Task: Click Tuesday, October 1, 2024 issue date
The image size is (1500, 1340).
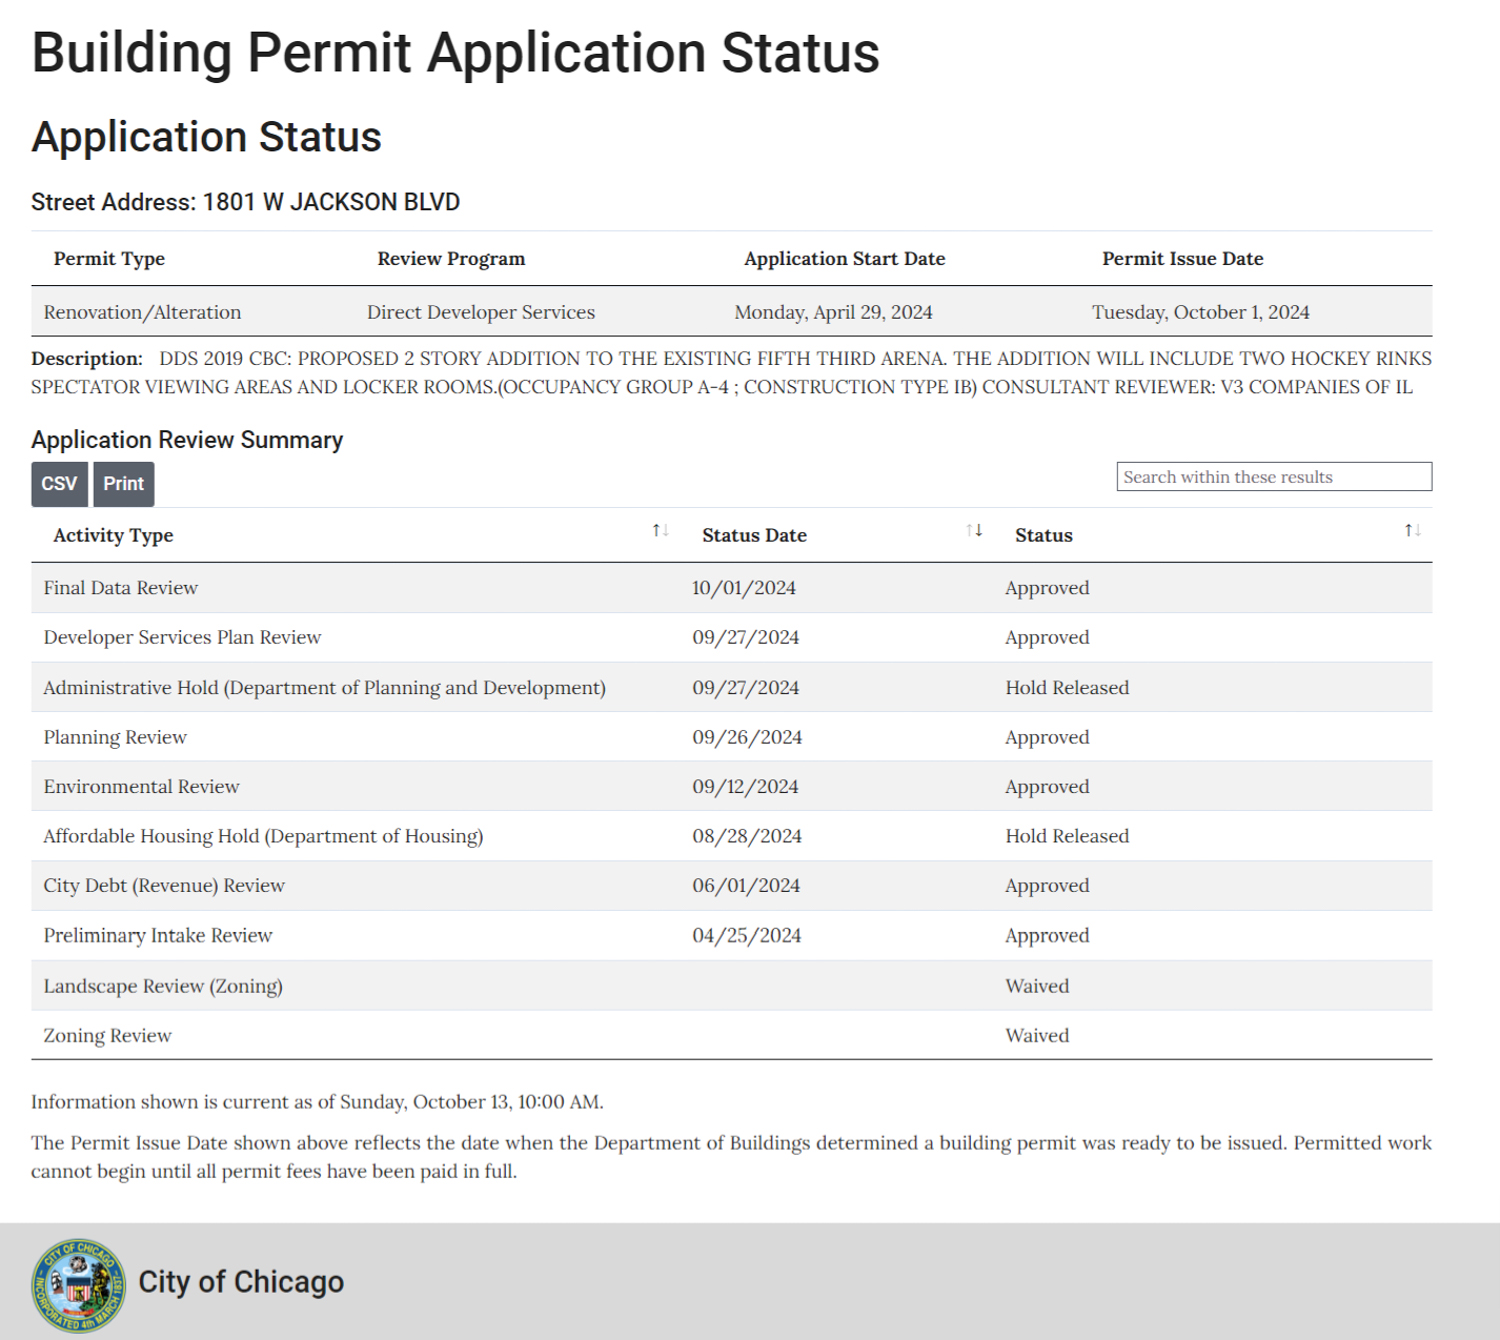Action: click(1200, 312)
